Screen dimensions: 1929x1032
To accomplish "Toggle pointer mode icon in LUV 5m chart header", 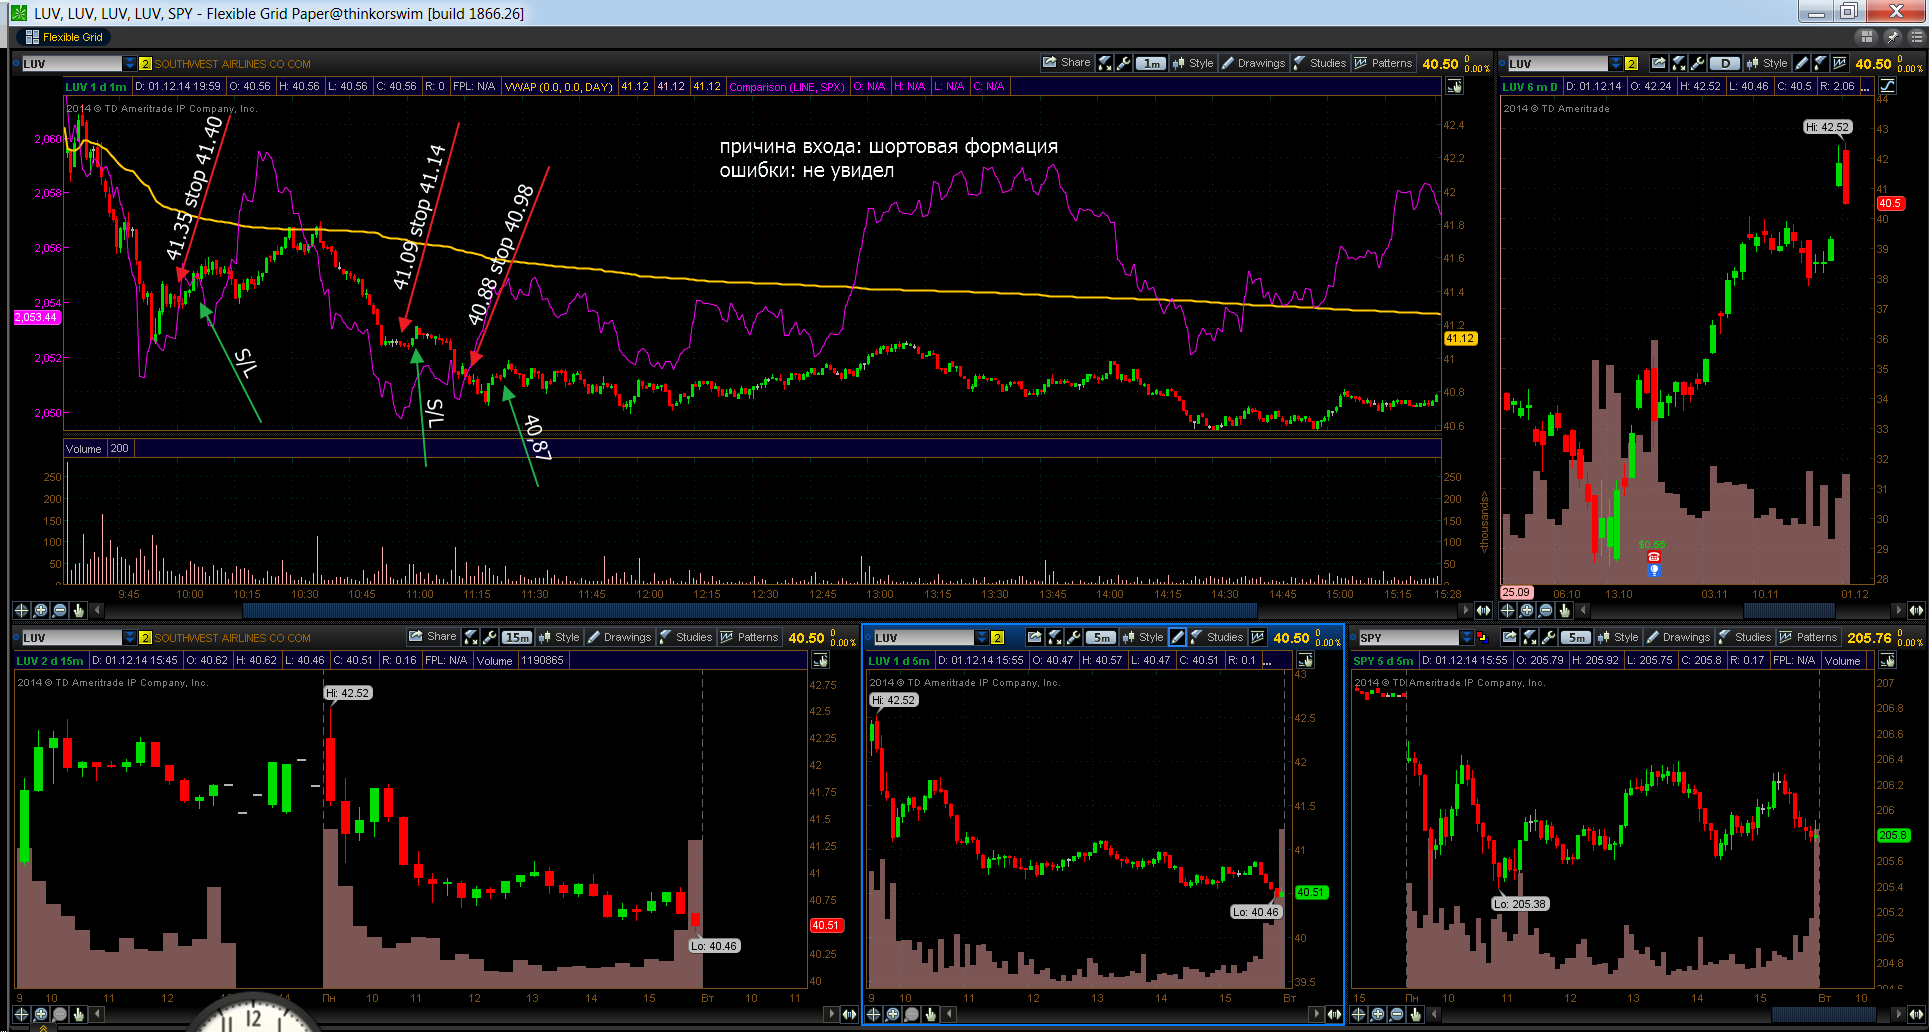I will coord(1305,661).
